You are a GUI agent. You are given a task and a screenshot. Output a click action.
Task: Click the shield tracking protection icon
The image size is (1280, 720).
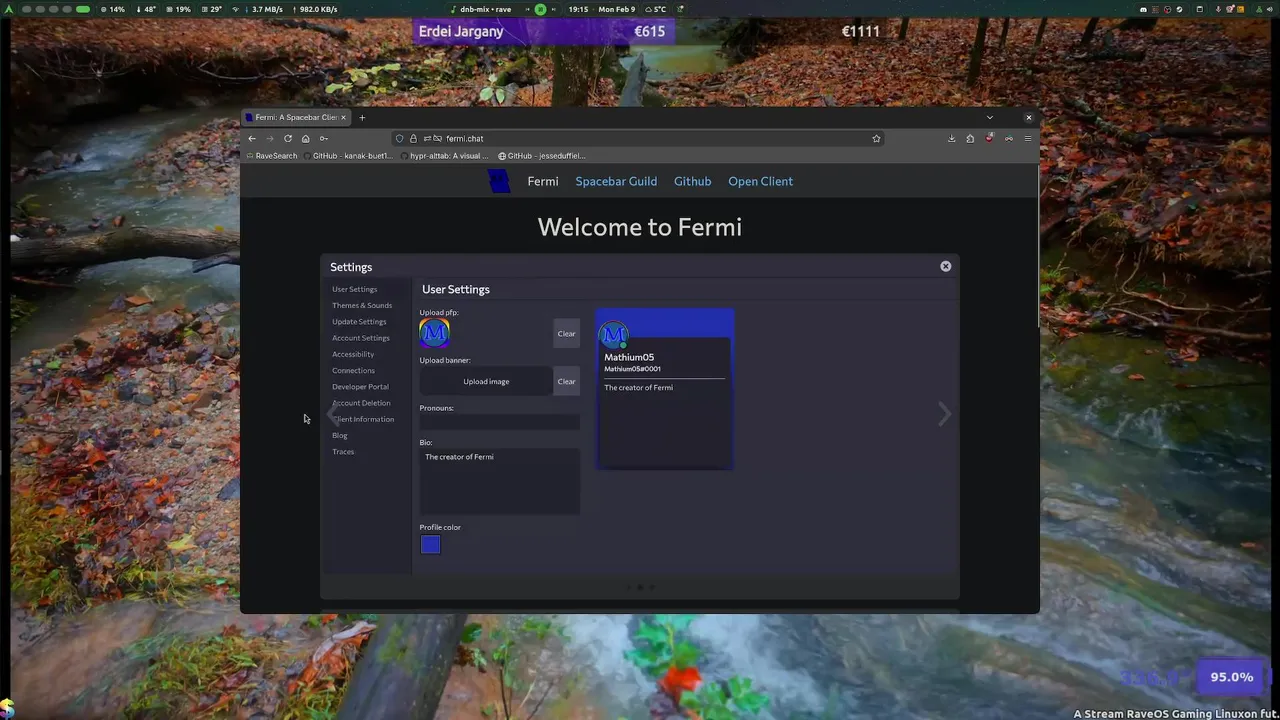tap(400, 138)
